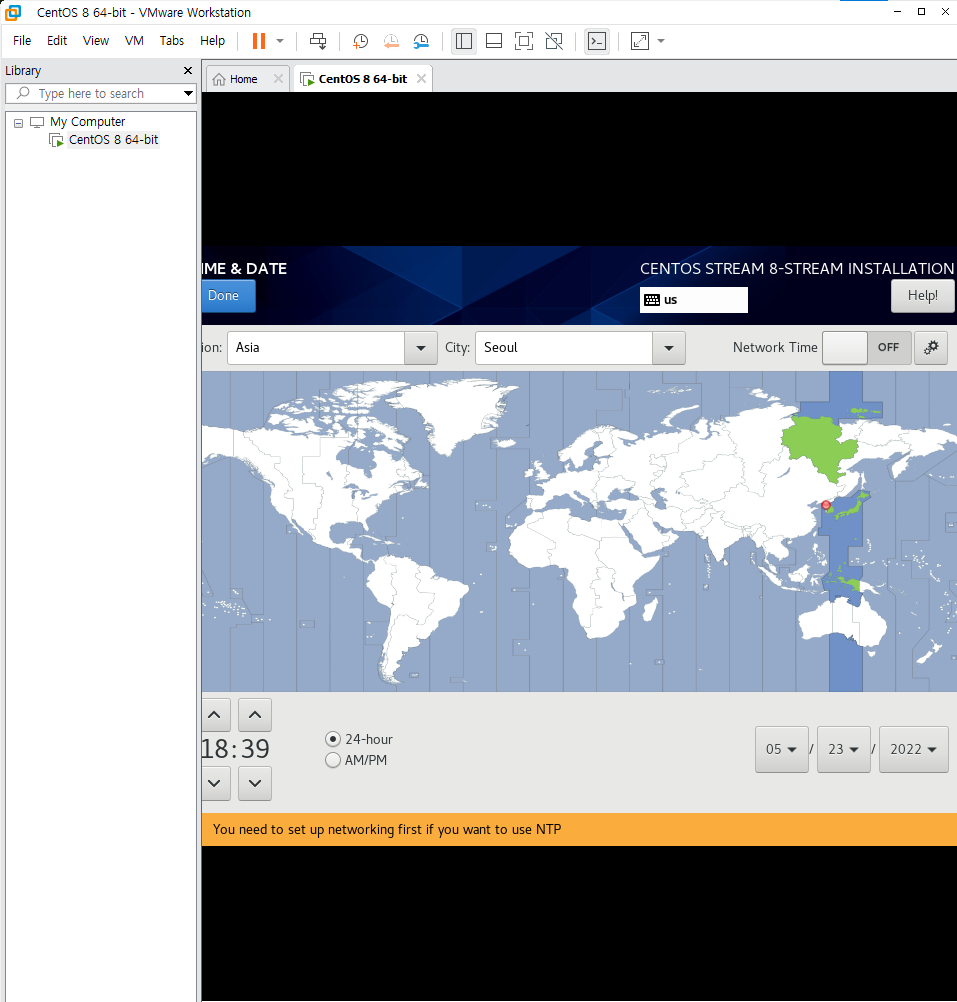
Task: Select My Computer in the library
Action: pos(88,121)
